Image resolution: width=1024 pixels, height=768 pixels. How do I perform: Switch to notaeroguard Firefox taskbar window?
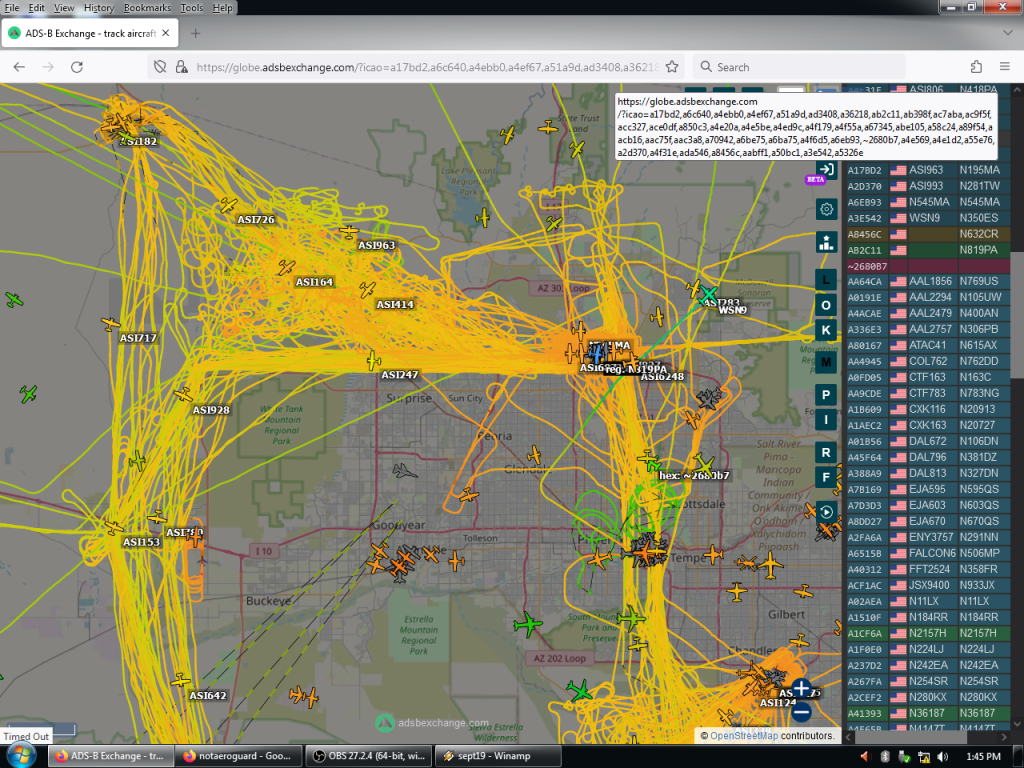240,756
